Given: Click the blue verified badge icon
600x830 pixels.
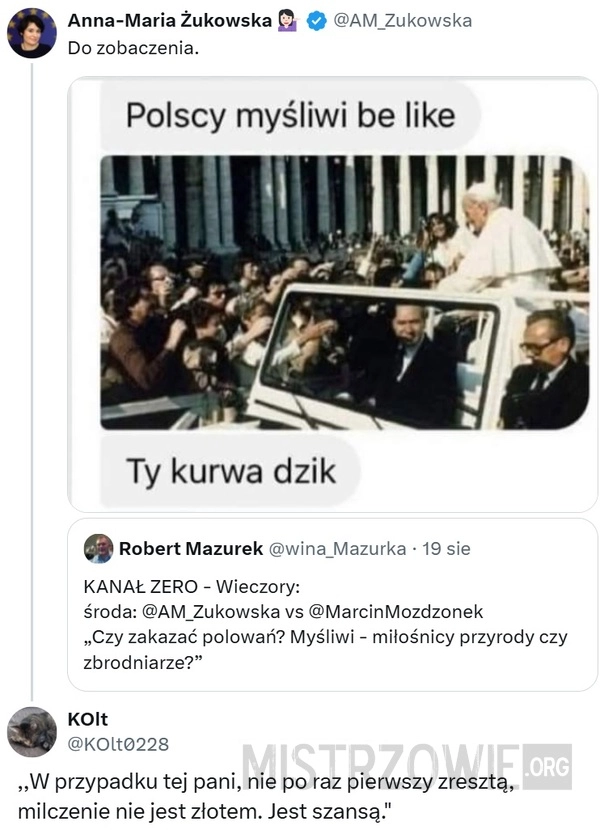Looking at the screenshot, I should (317, 21).
